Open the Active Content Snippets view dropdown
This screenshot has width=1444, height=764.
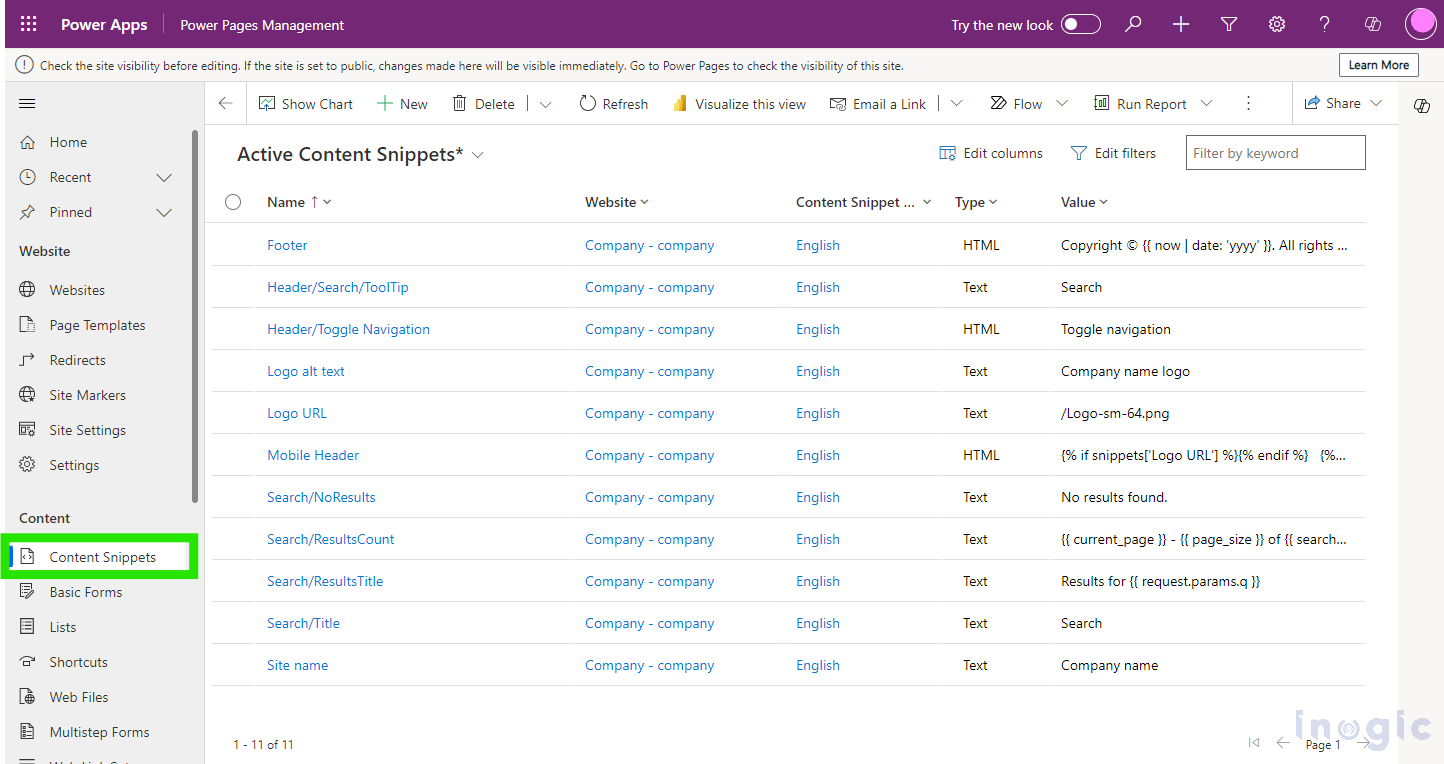[478, 155]
